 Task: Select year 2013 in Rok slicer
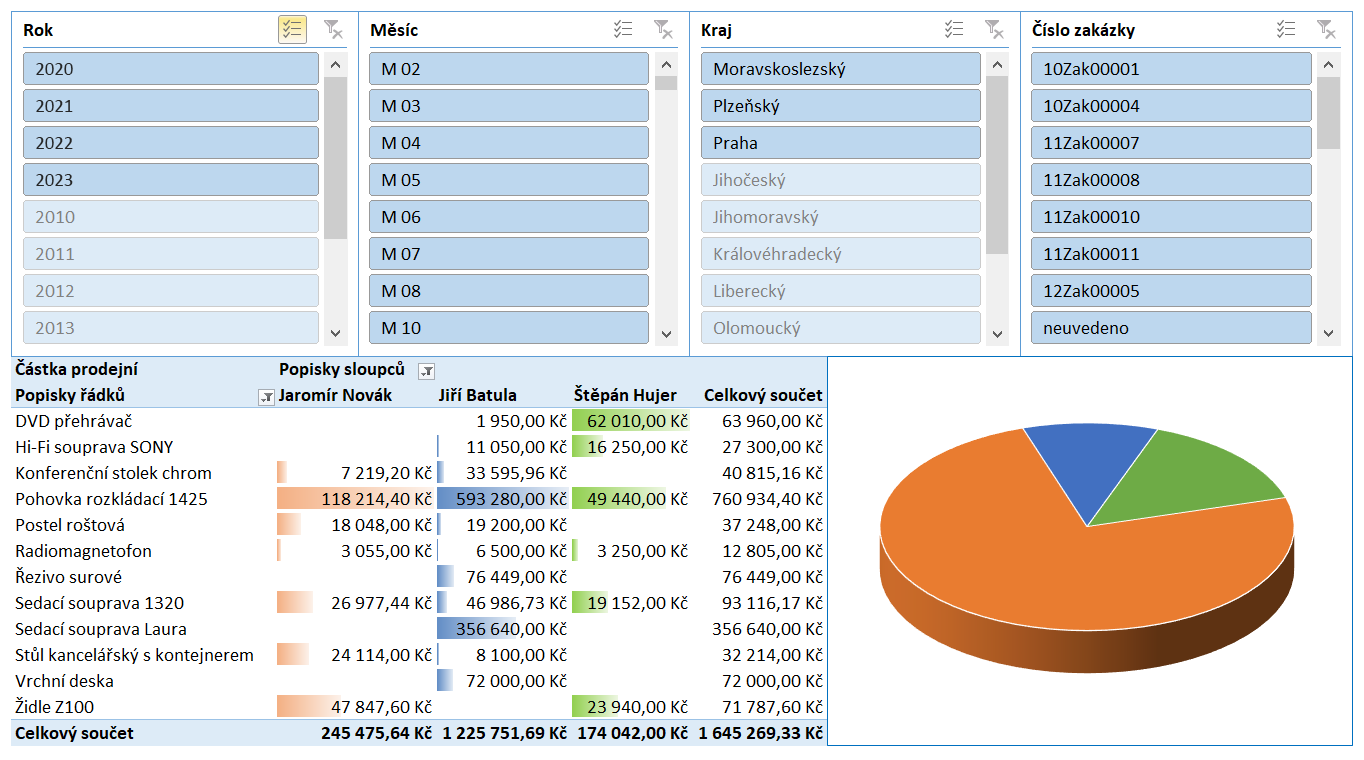coord(171,328)
